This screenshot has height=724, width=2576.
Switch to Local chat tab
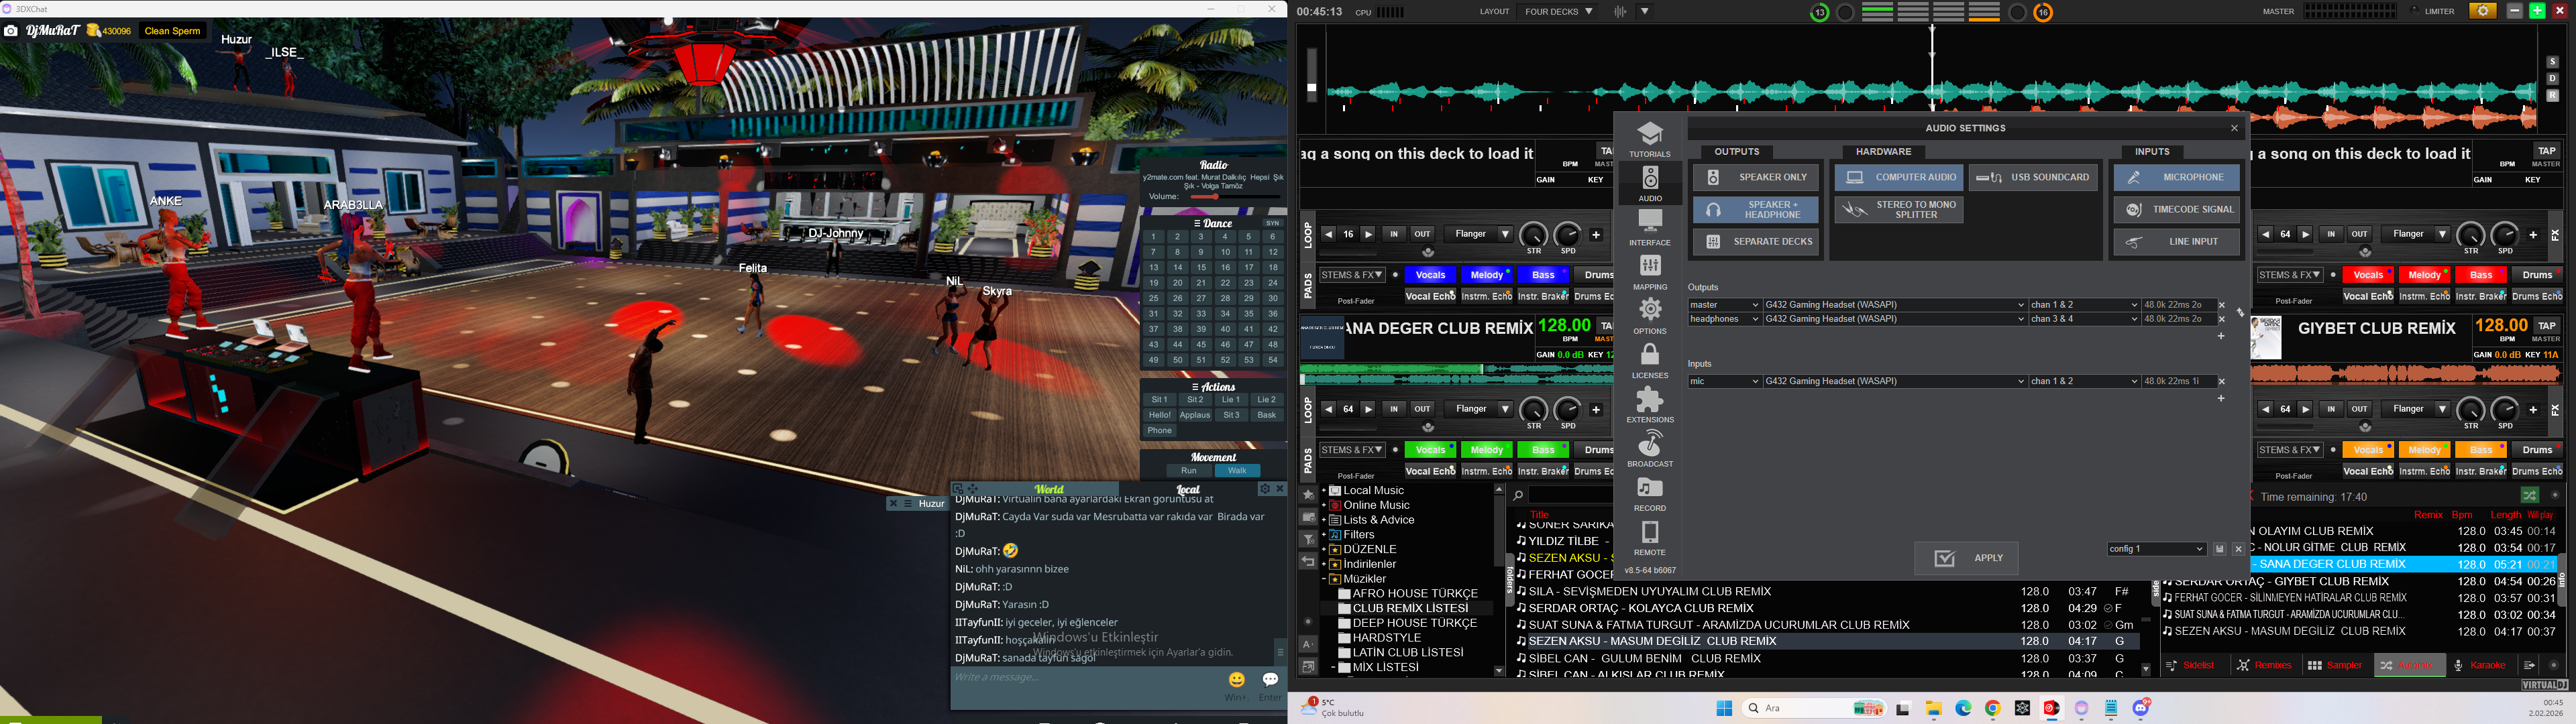click(x=1188, y=489)
